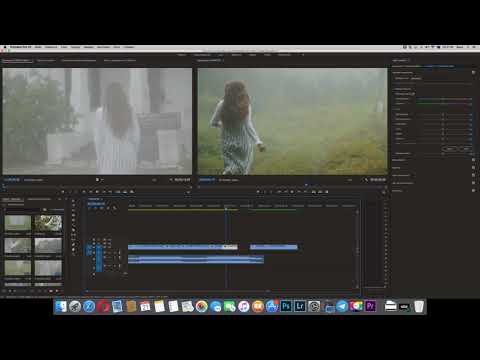Click the Temperature slider
480x360 pixels.
(x=443, y=99)
